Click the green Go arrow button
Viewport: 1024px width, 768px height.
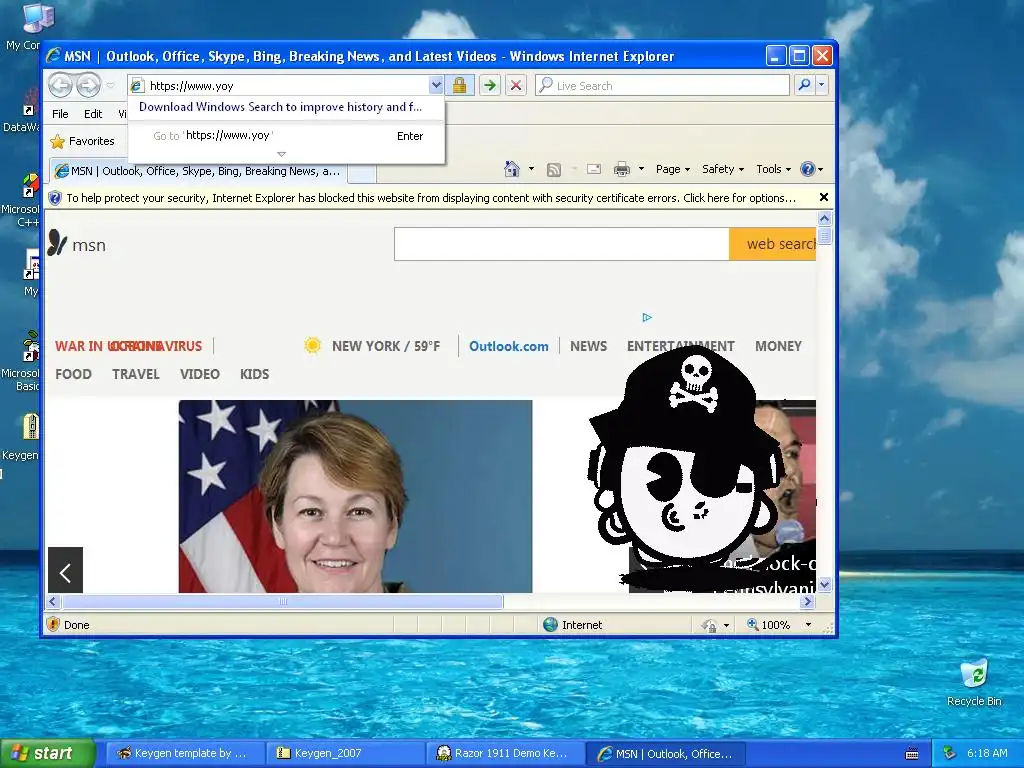[x=490, y=86]
